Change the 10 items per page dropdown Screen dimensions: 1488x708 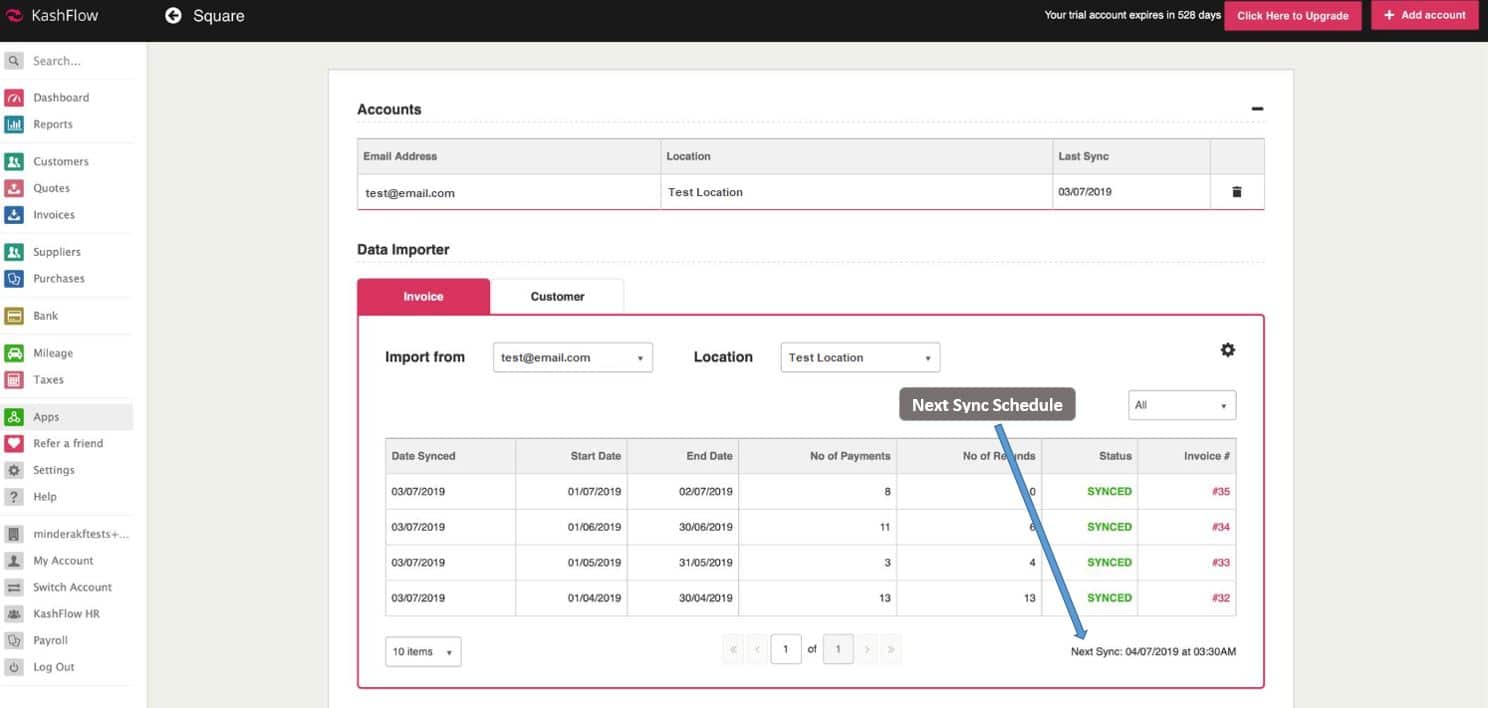422,652
